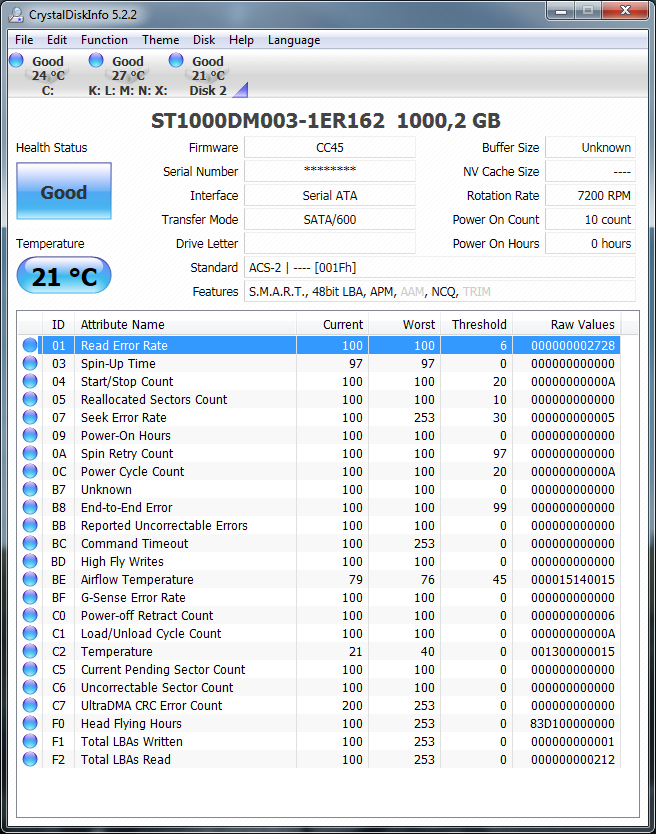Image resolution: width=656 pixels, height=834 pixels.
Task: Click the Rotation Rate field 7200 RPM
Action: [x=591, y=195]
